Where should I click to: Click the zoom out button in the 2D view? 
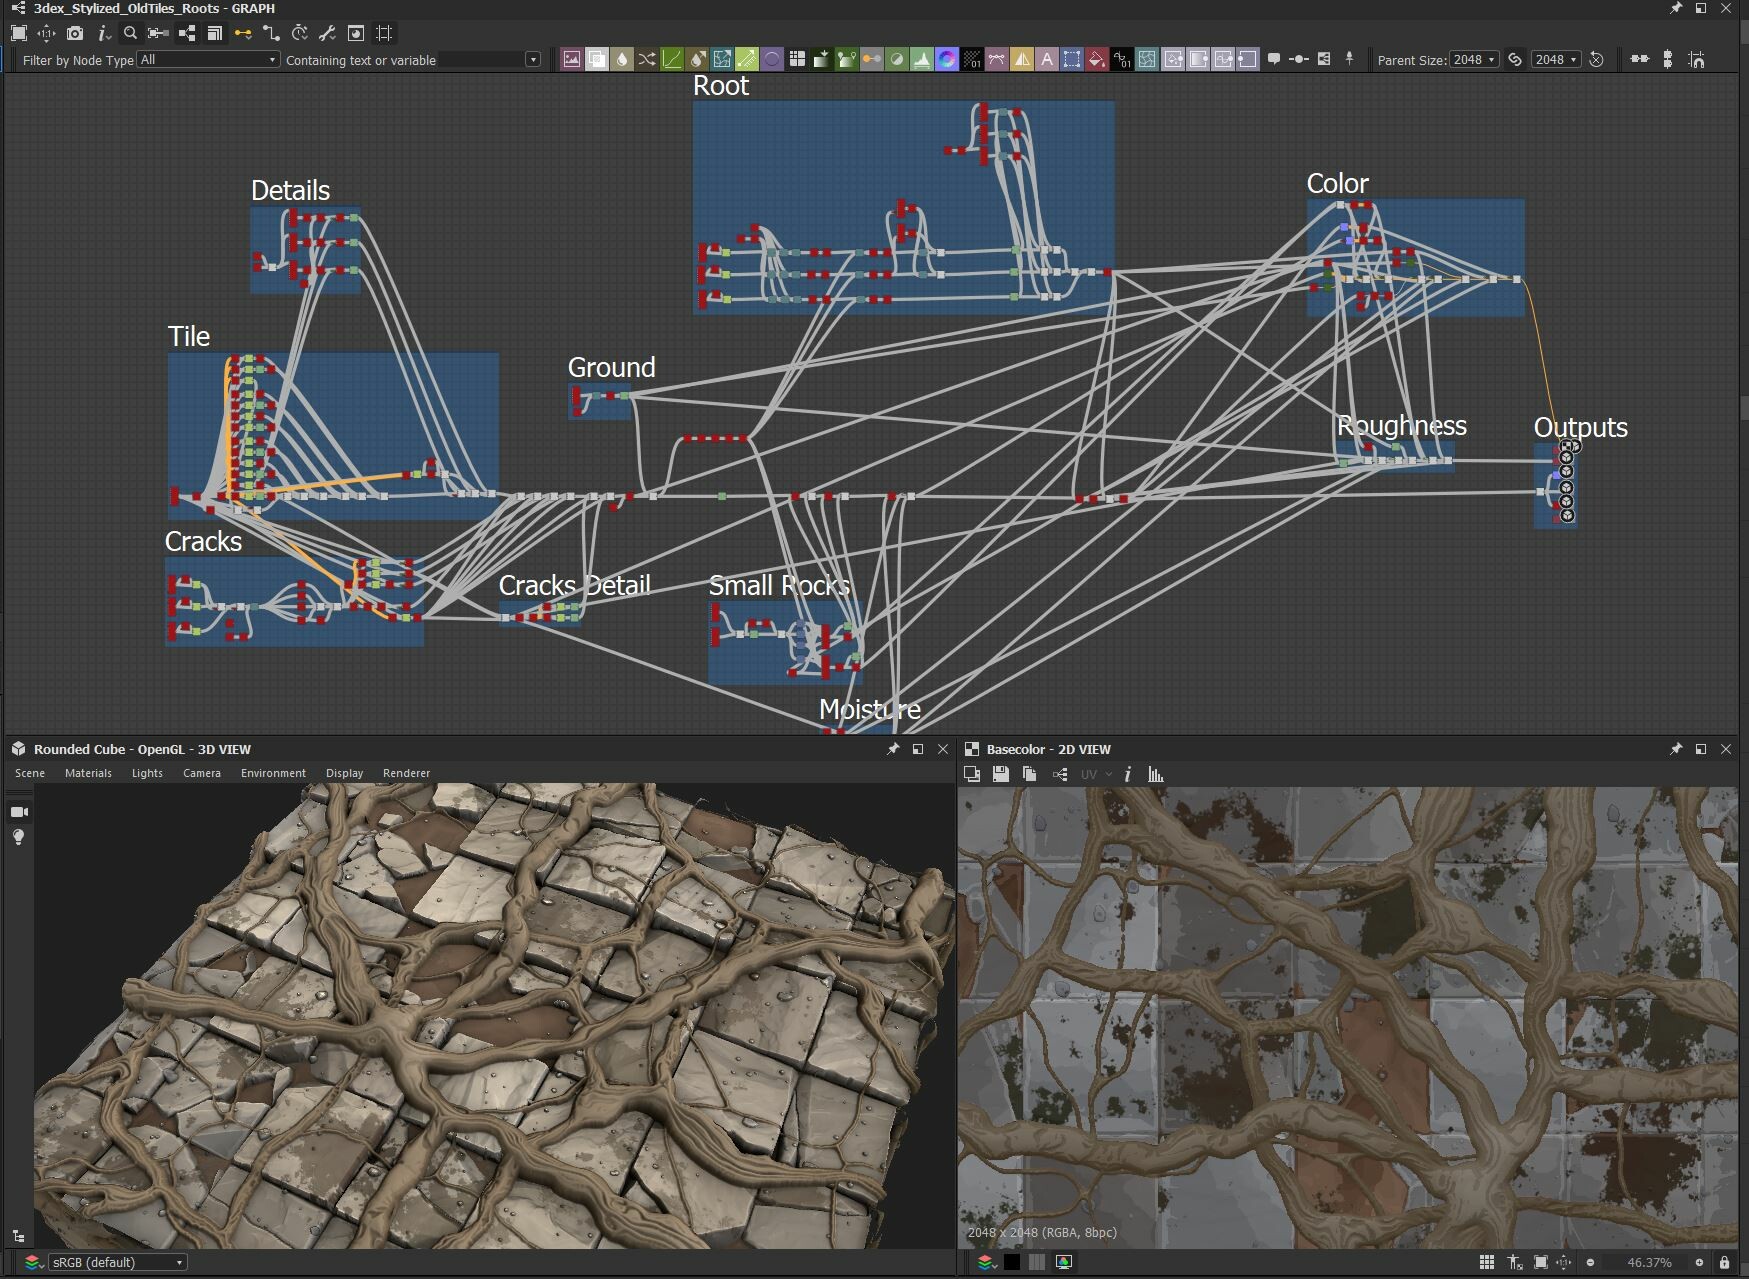(1590, 1262)
